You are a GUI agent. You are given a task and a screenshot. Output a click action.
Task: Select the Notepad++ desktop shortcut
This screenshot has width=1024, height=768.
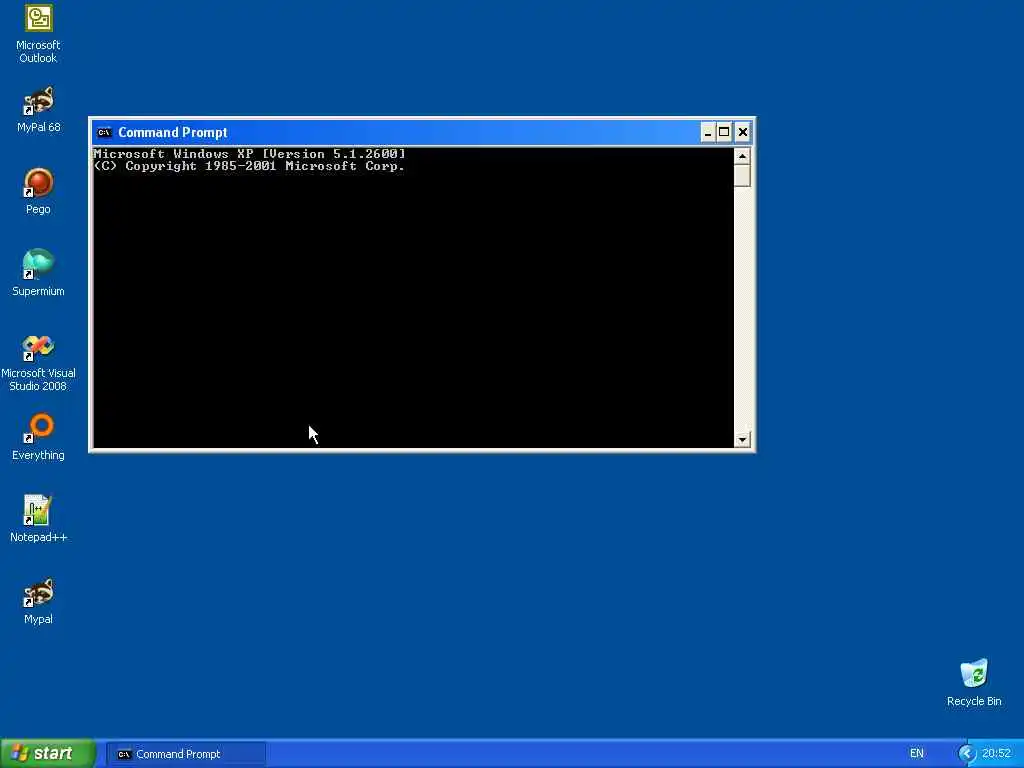coord(39,519)
